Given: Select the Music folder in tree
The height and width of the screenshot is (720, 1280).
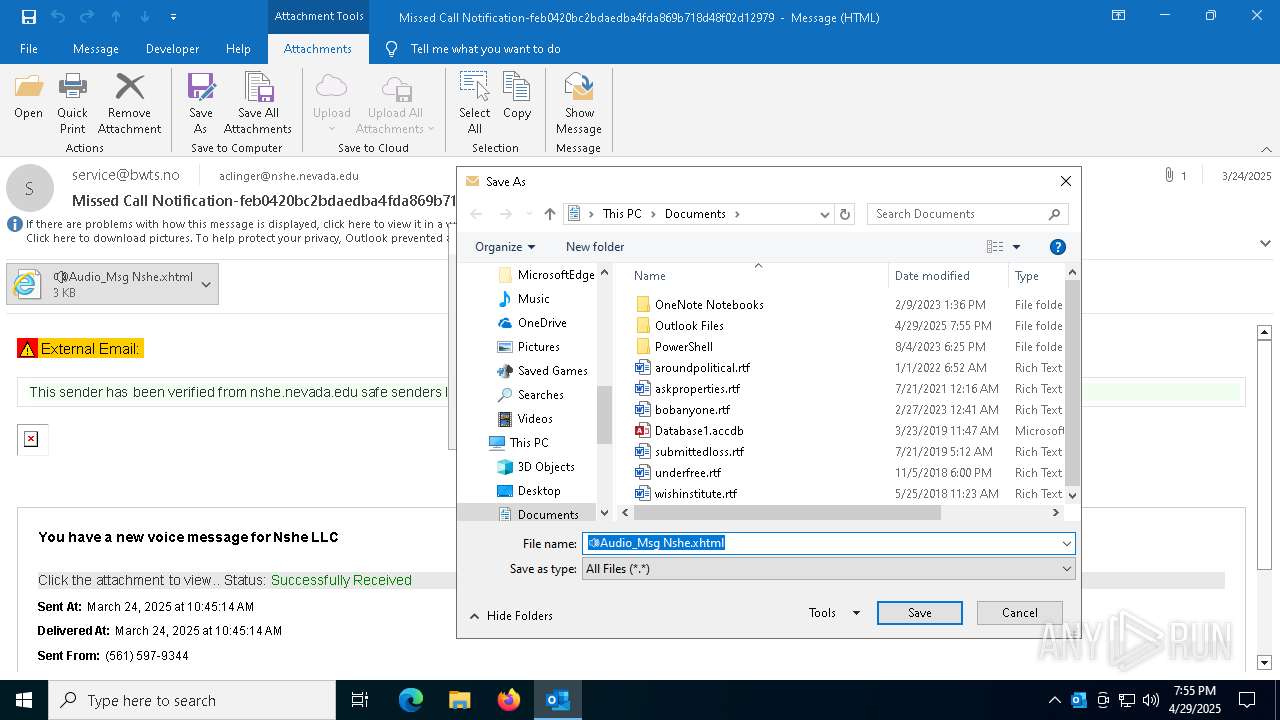Looking at the screenshot, I should [533, 299].
